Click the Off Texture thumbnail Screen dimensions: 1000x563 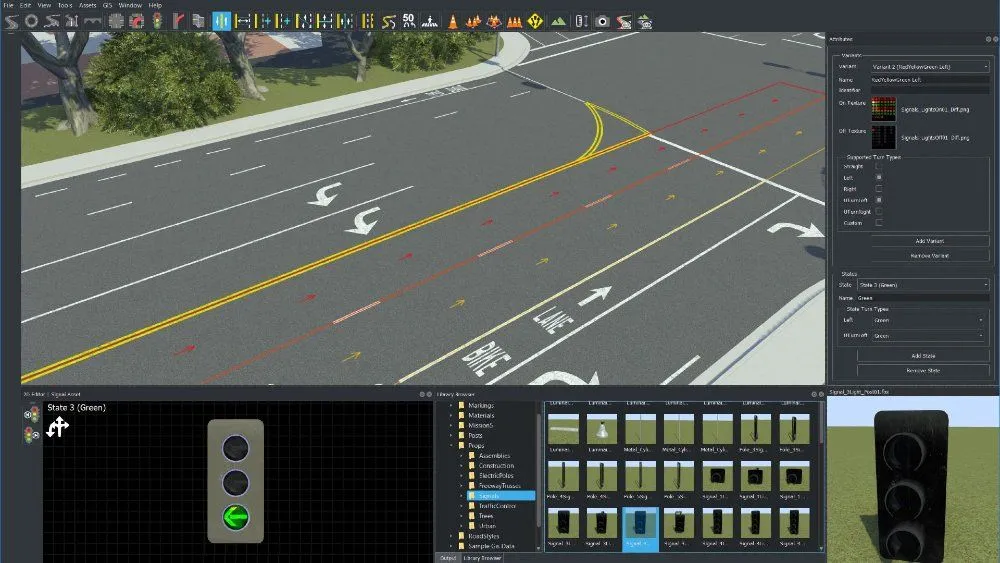[x=883, y=137]
